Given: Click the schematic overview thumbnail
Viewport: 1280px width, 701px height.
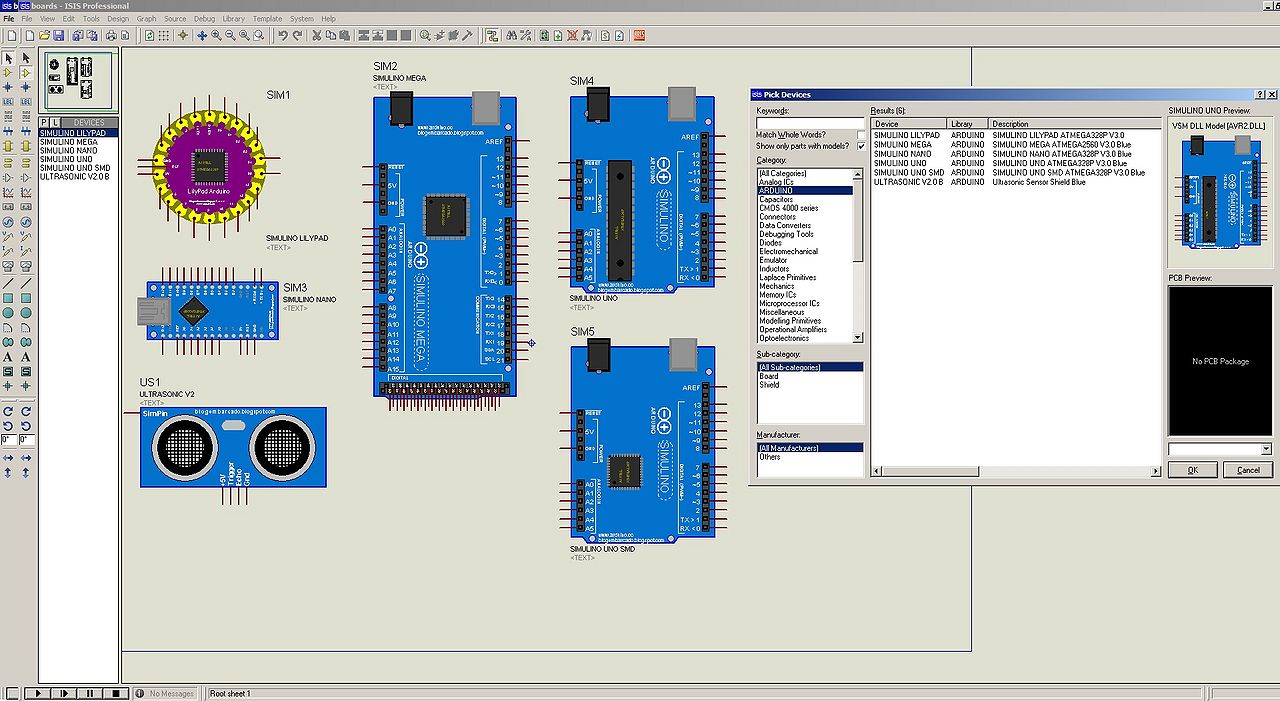Looking at the screenshot, I should (x=77, y=81).
